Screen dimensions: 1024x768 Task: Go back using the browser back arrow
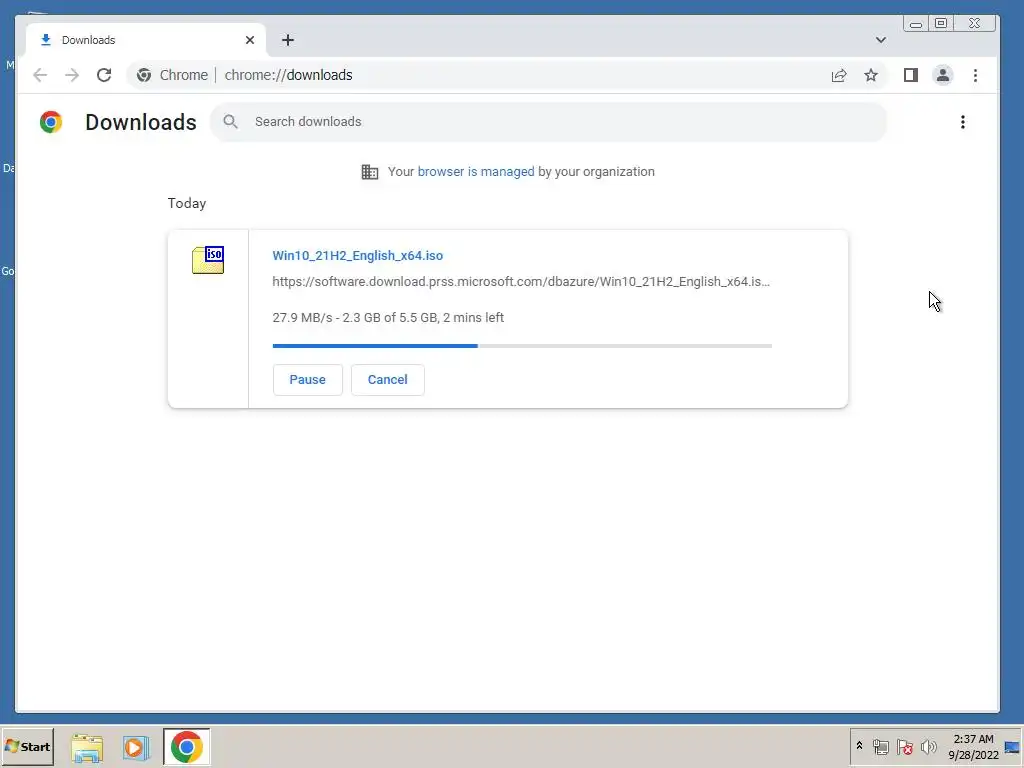point(40,75)
